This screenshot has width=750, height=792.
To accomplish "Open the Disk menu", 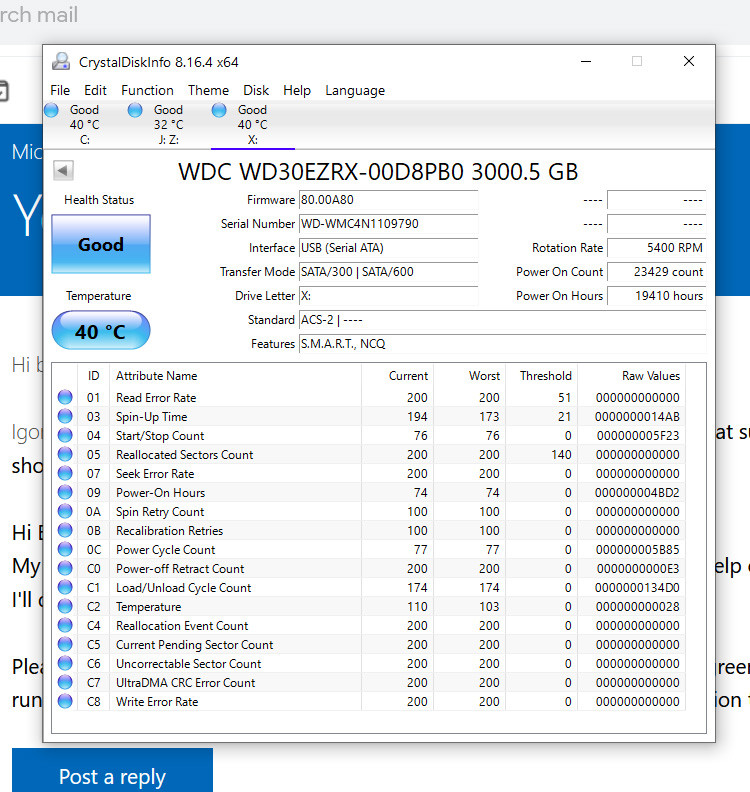I will [x=256, y=90].
